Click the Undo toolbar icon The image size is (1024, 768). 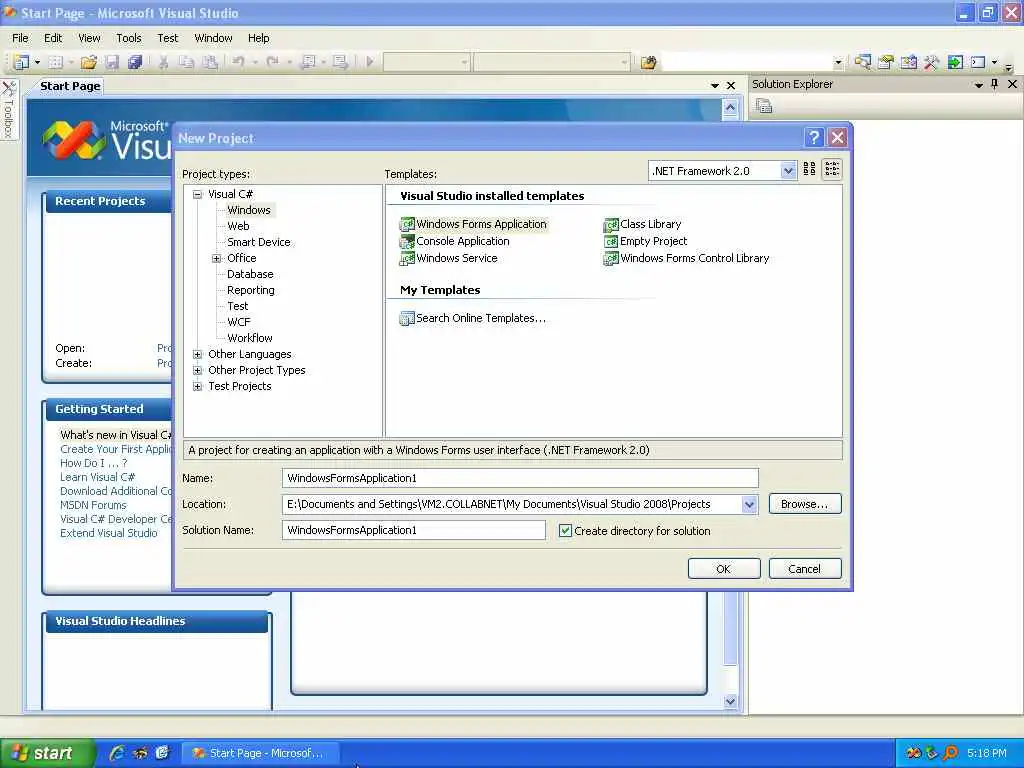click(x=238, y=62)
